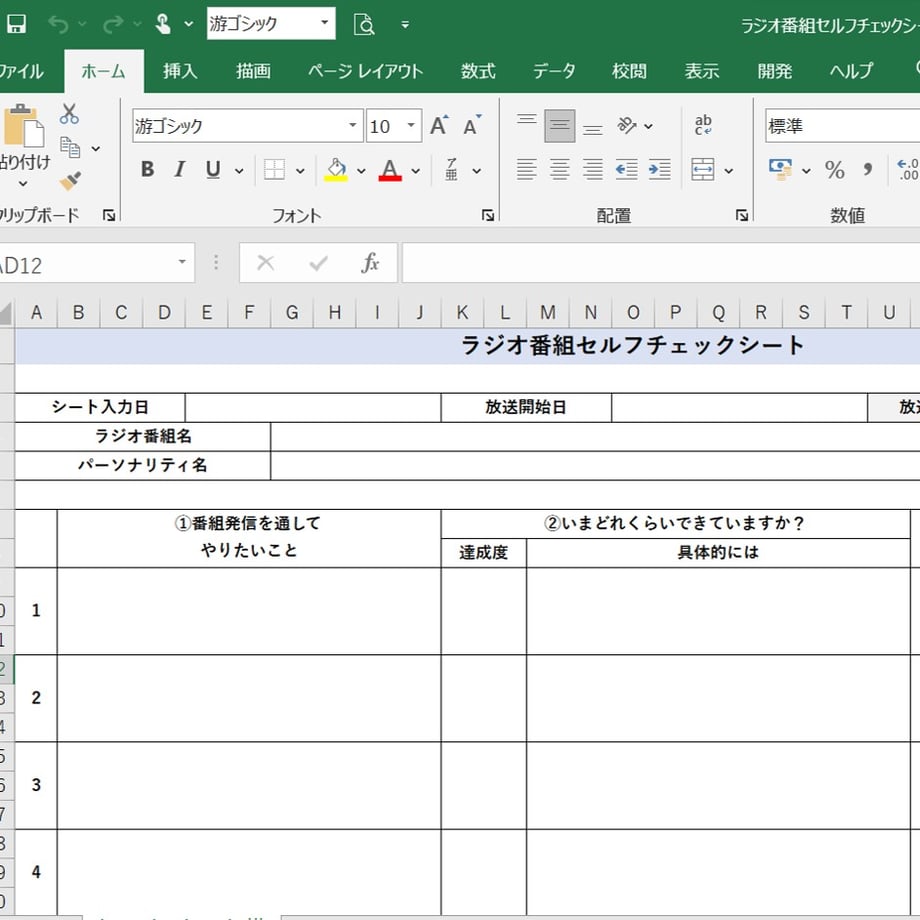
Task: Apply red font color
Action: [390, 170]
